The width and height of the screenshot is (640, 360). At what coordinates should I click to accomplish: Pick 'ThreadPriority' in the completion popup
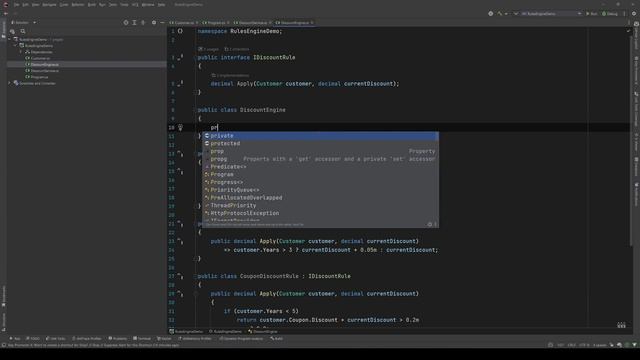coord(321,205)
